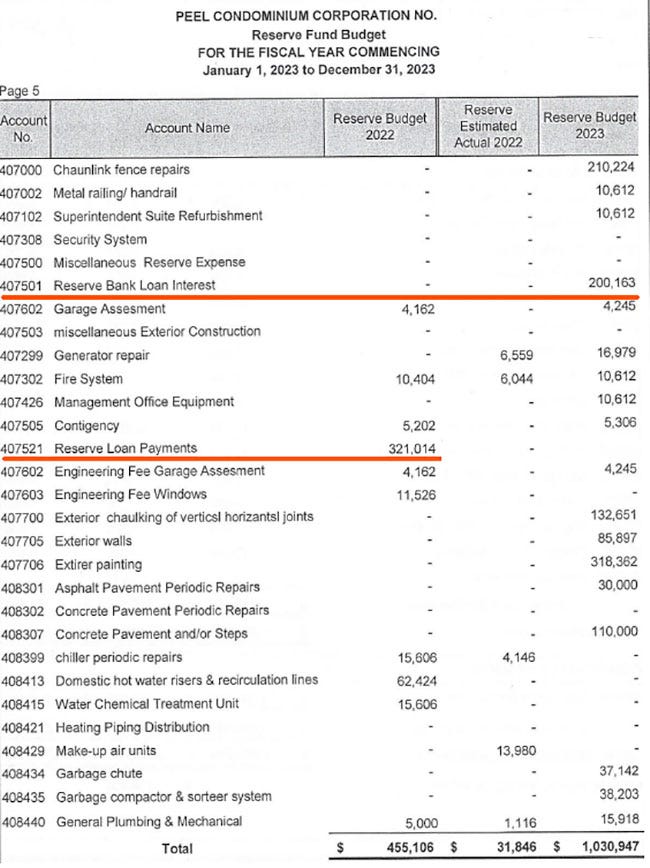Select 'Exterior walls' account name

[94, 541]
